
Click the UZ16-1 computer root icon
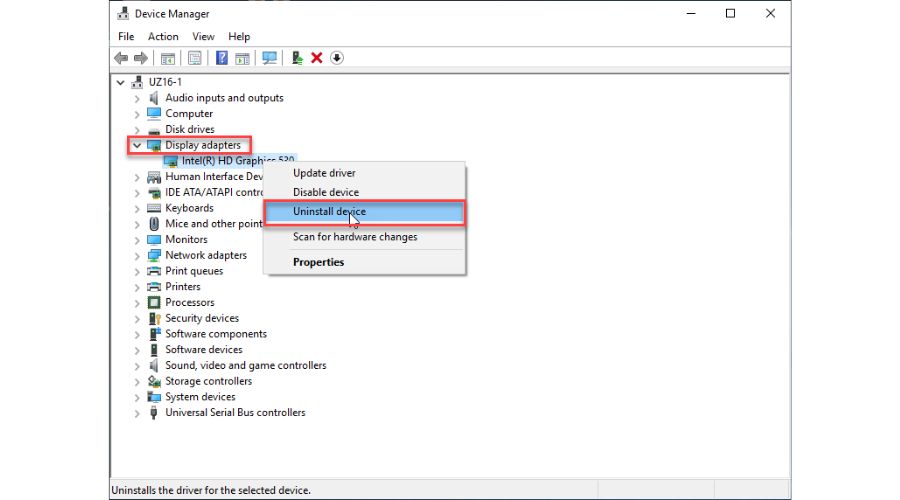tap(137, 82)
